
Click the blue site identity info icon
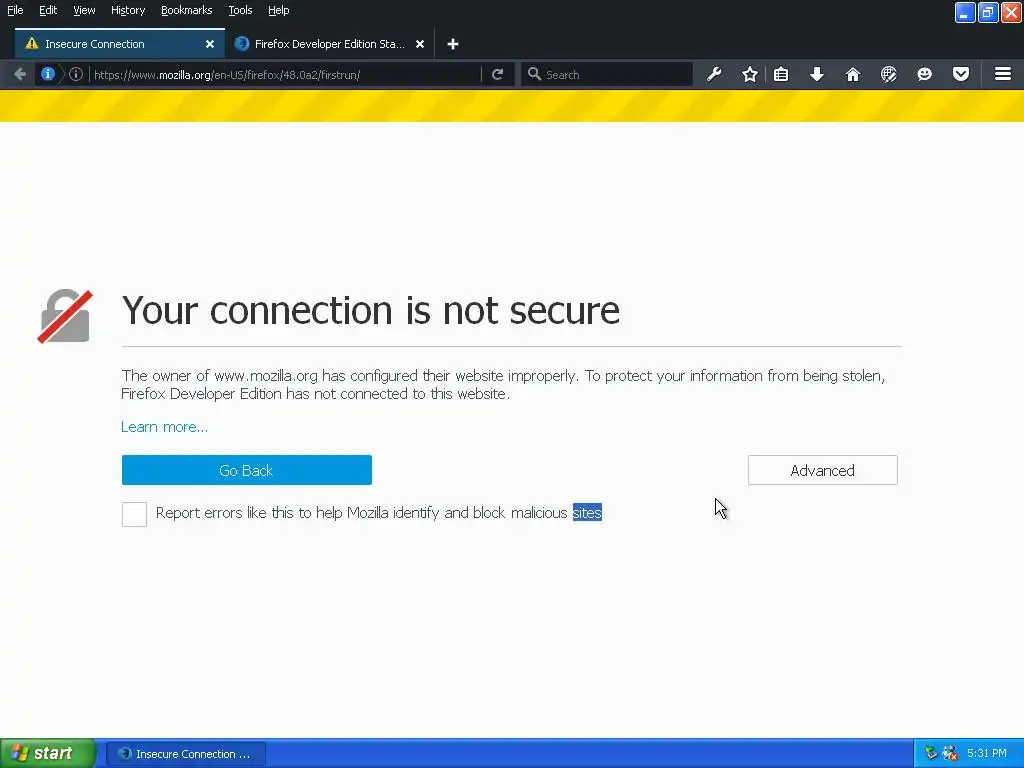coord(48,74)
